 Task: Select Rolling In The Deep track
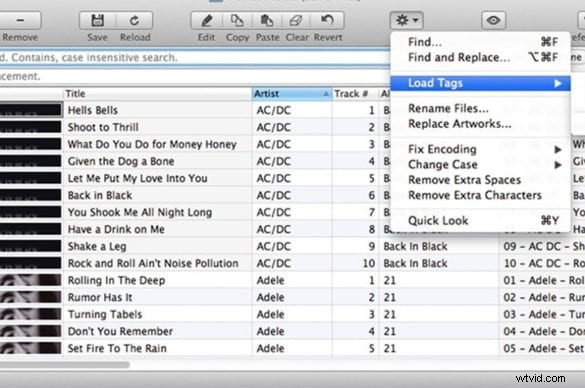point(116,281)
